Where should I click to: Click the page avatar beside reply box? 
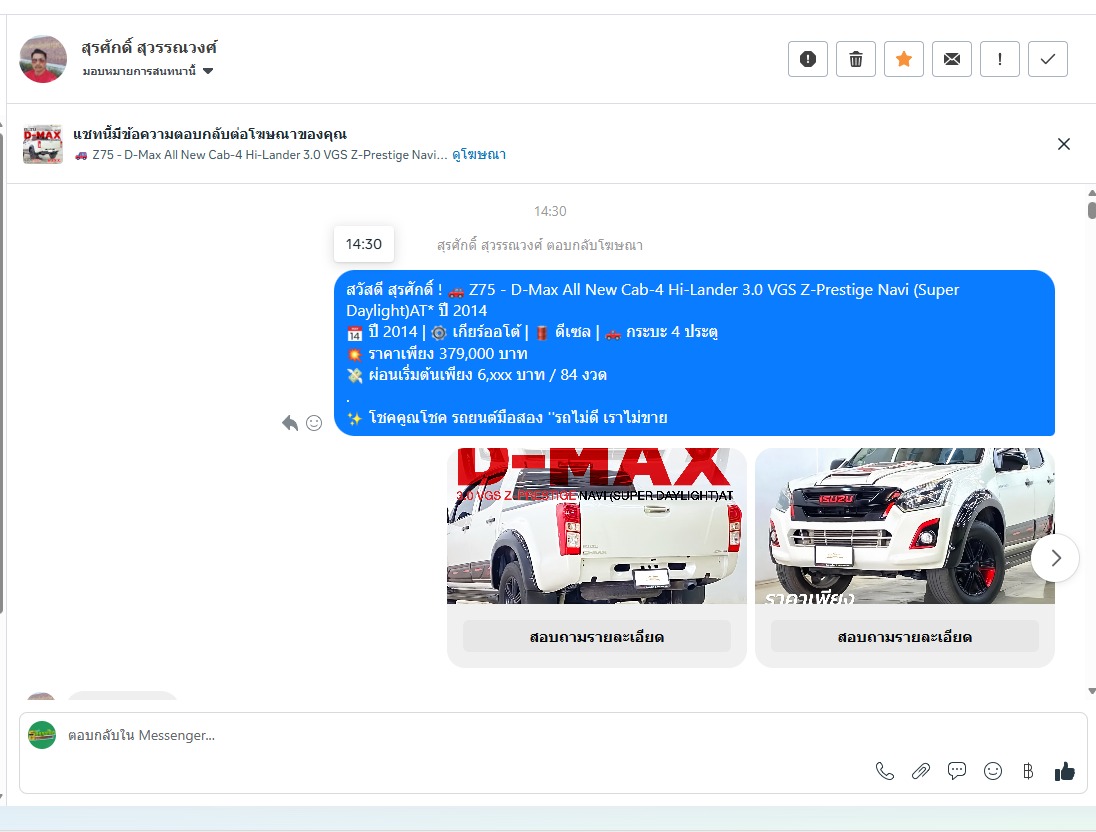click(x=42, y=736)
